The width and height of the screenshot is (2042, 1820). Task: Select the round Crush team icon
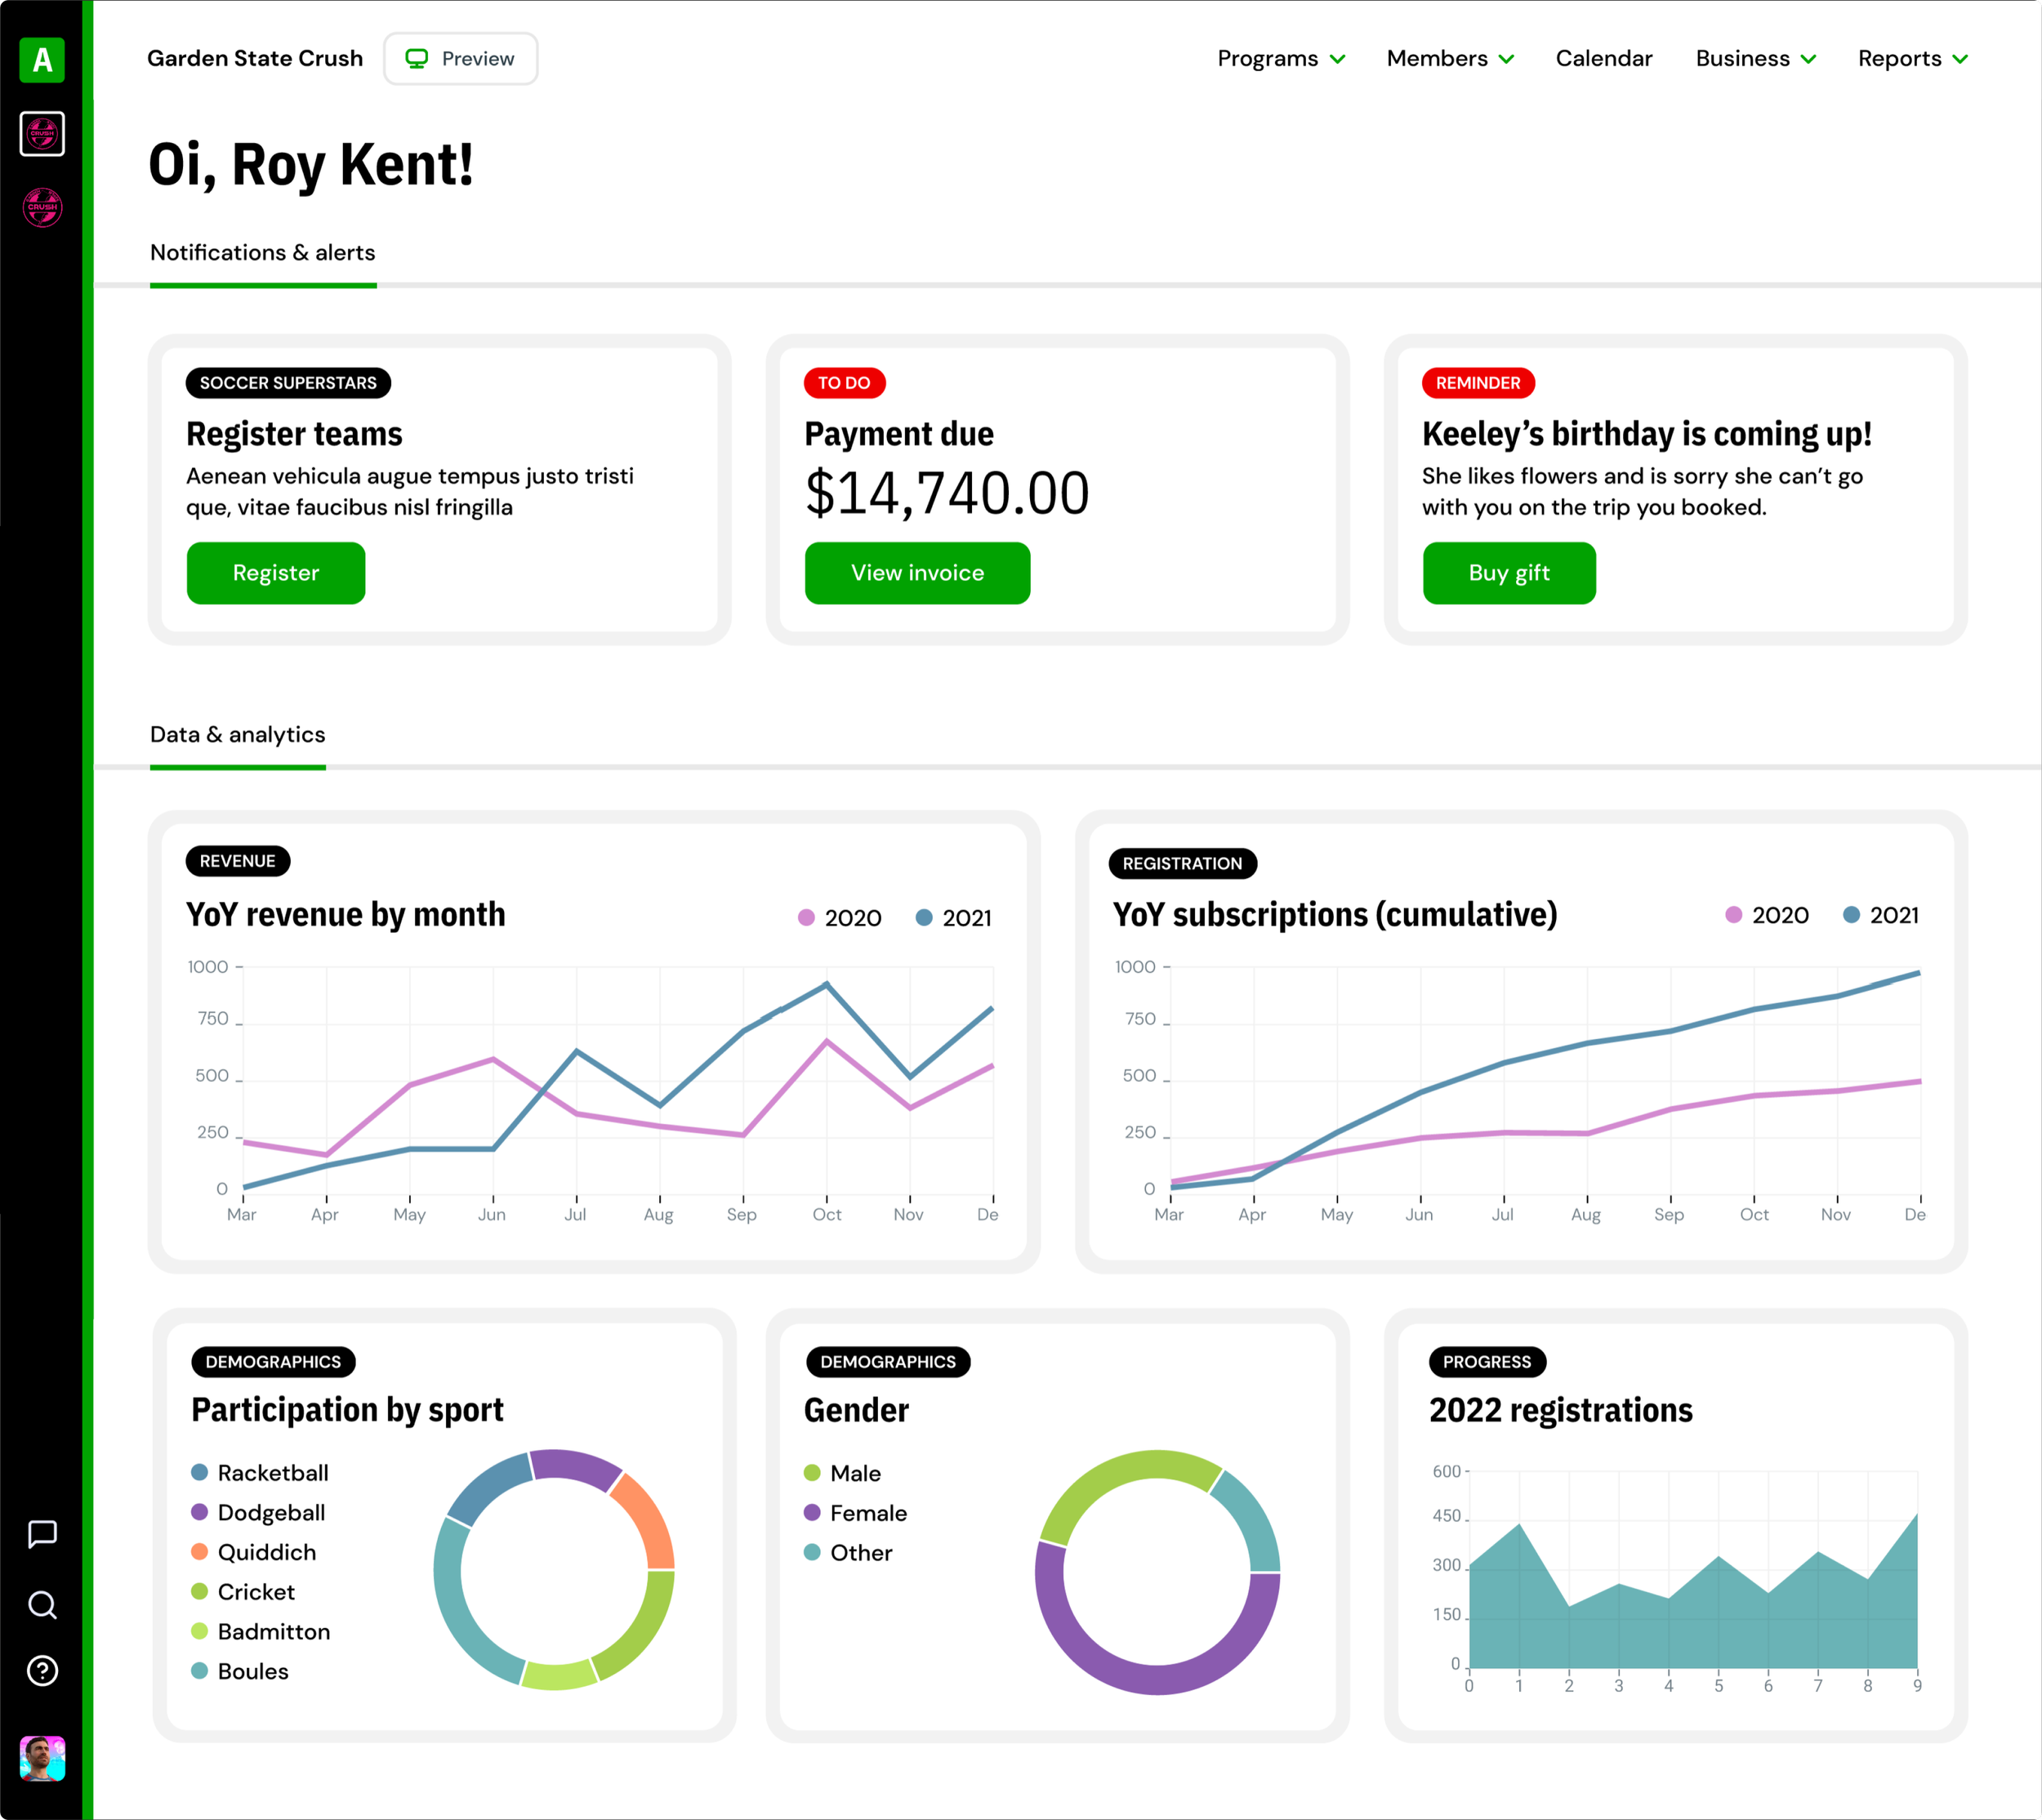(x=42, y=207)
